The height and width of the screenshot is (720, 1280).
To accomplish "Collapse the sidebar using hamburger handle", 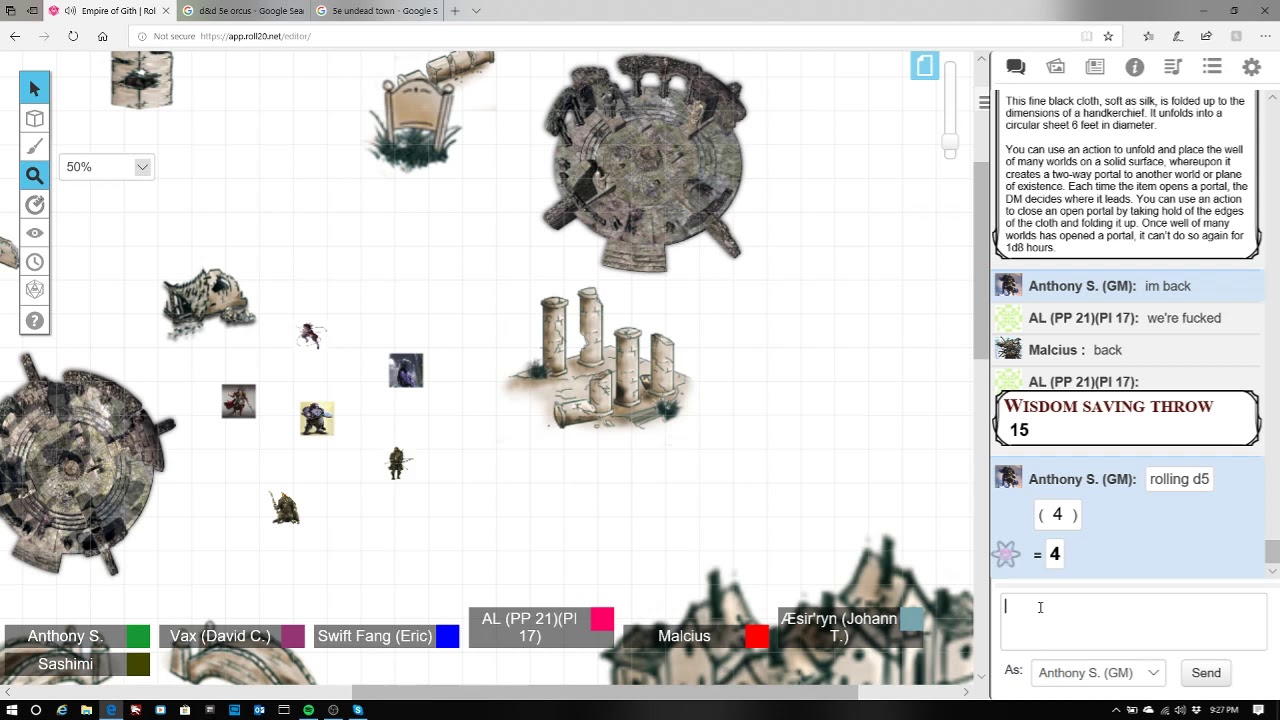I will coord(984,102).
